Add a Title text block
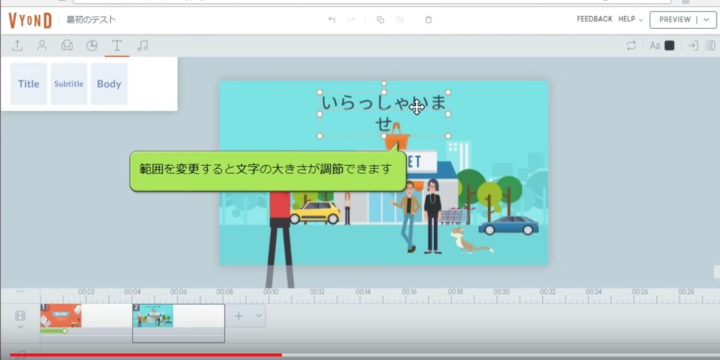This screenshot has width=720, height=360. click(28, 84)
